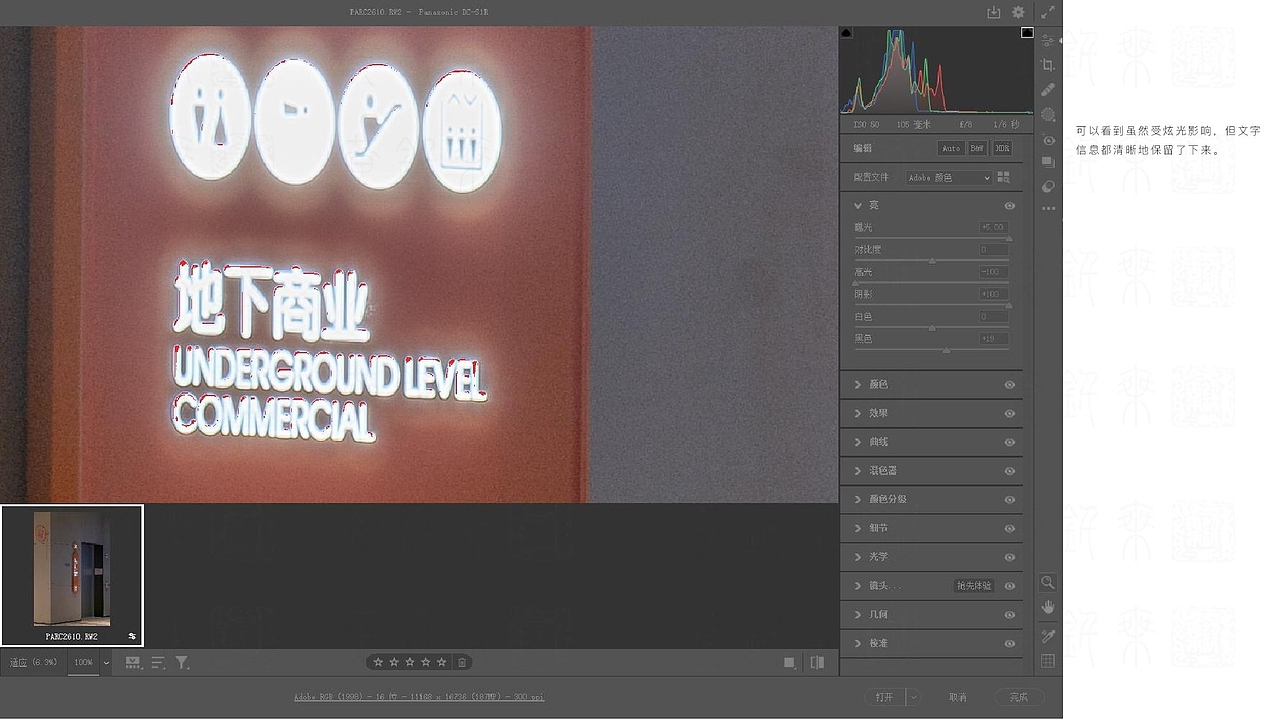Open the Adobe 颜色 profile dropdown
Screen dimensions: 1280x720
[x=948, y=177]
